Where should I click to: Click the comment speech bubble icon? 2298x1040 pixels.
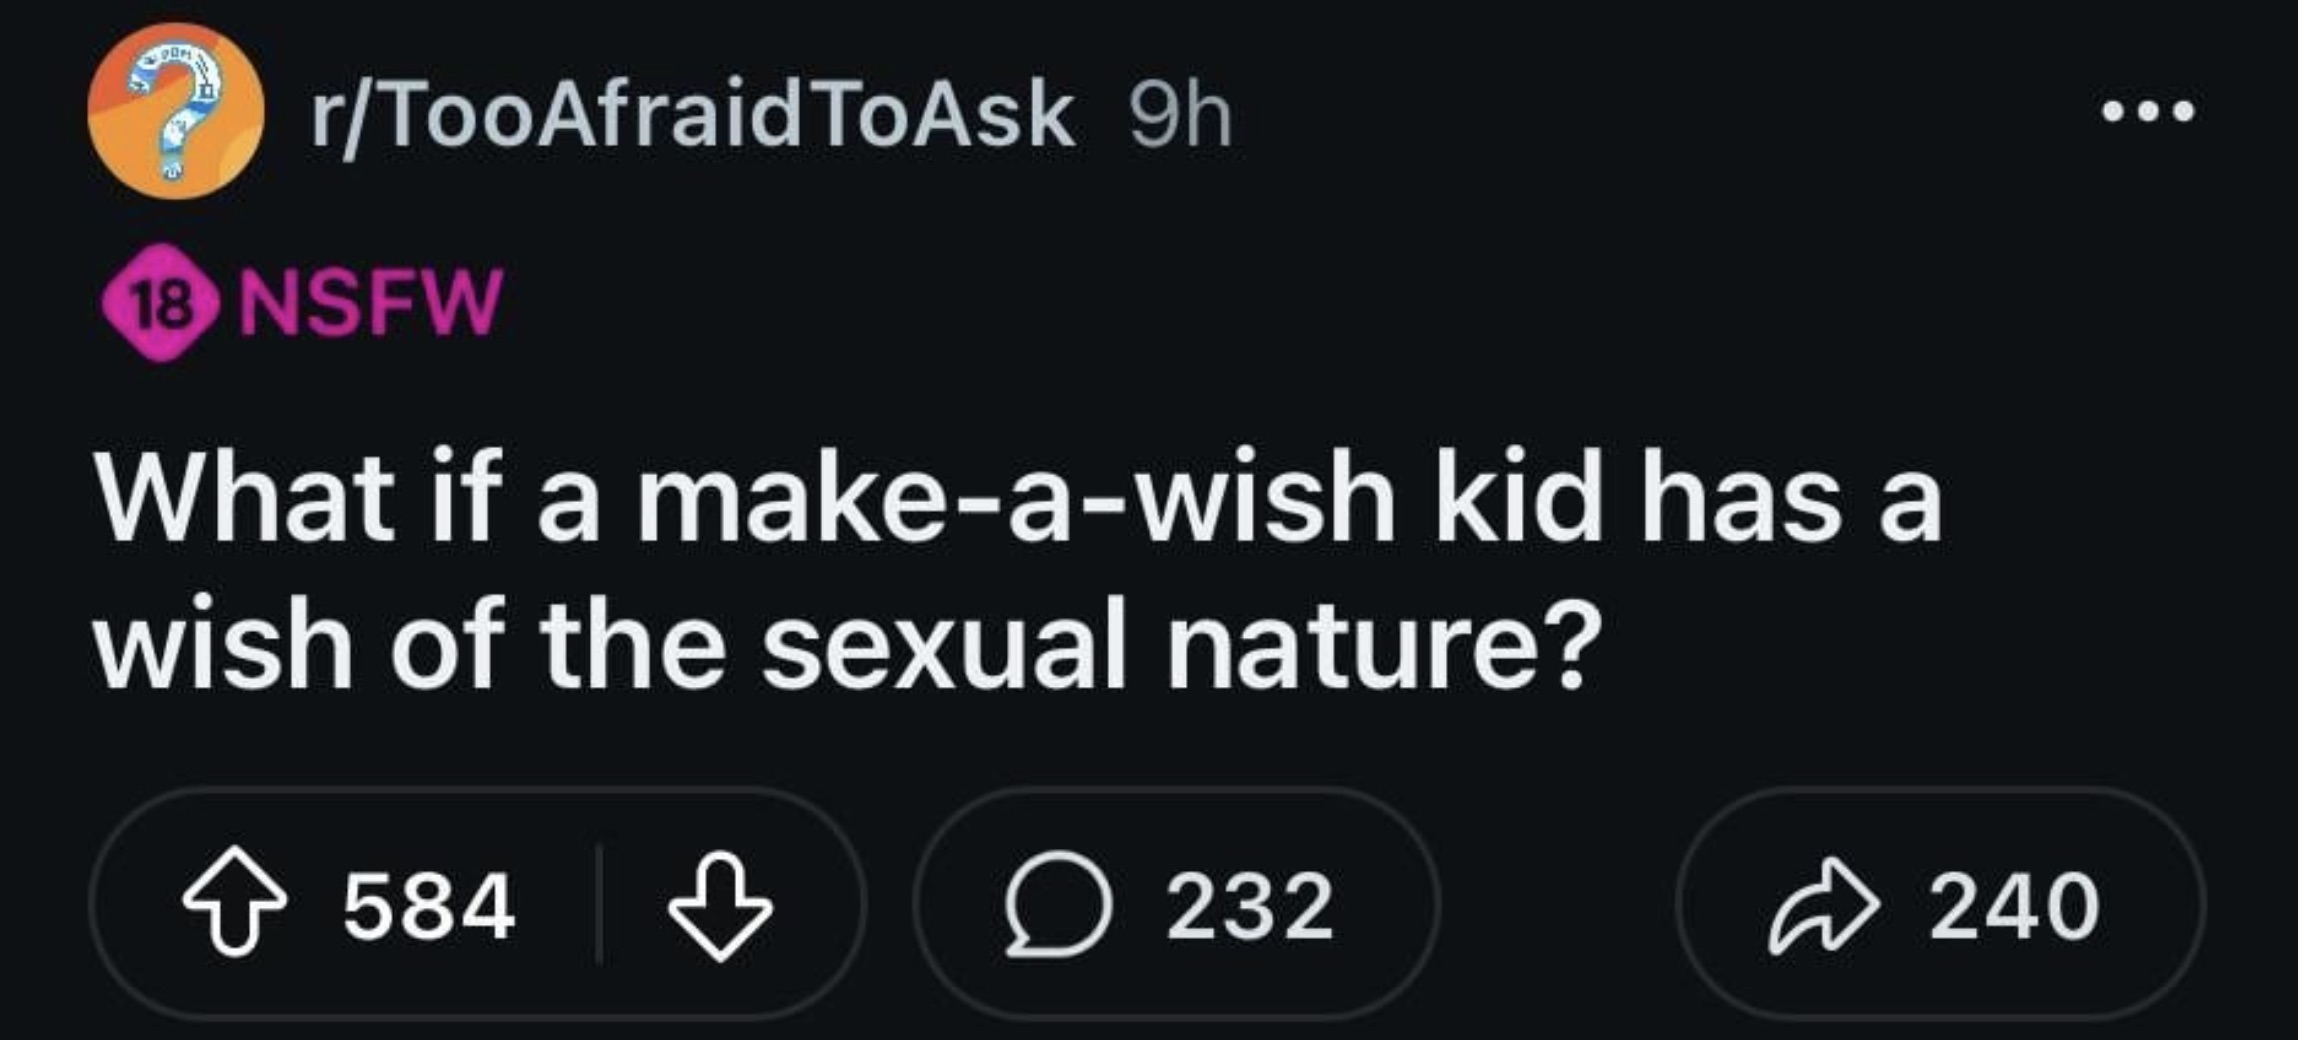pyautogui.click(x=1058, y=905)
